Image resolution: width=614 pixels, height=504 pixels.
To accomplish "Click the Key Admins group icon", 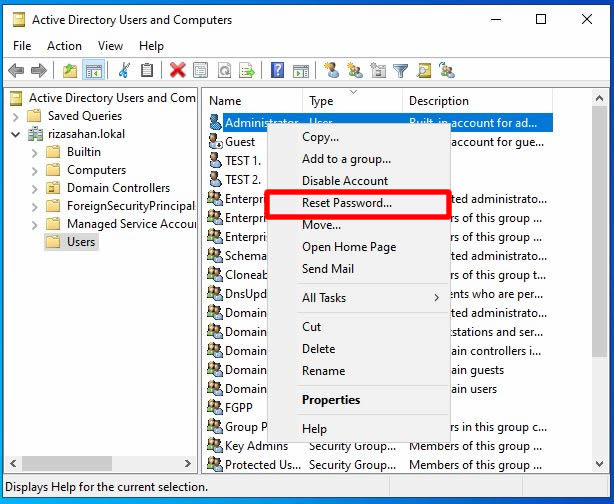I will (215, 445).
